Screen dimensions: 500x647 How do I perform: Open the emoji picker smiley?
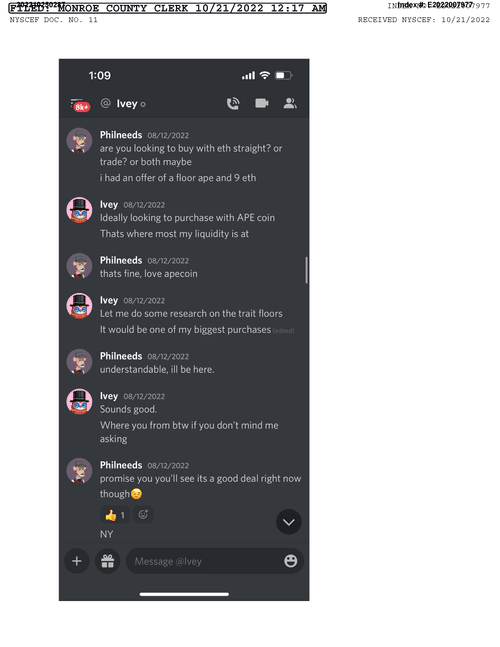[x=290, y=561]
